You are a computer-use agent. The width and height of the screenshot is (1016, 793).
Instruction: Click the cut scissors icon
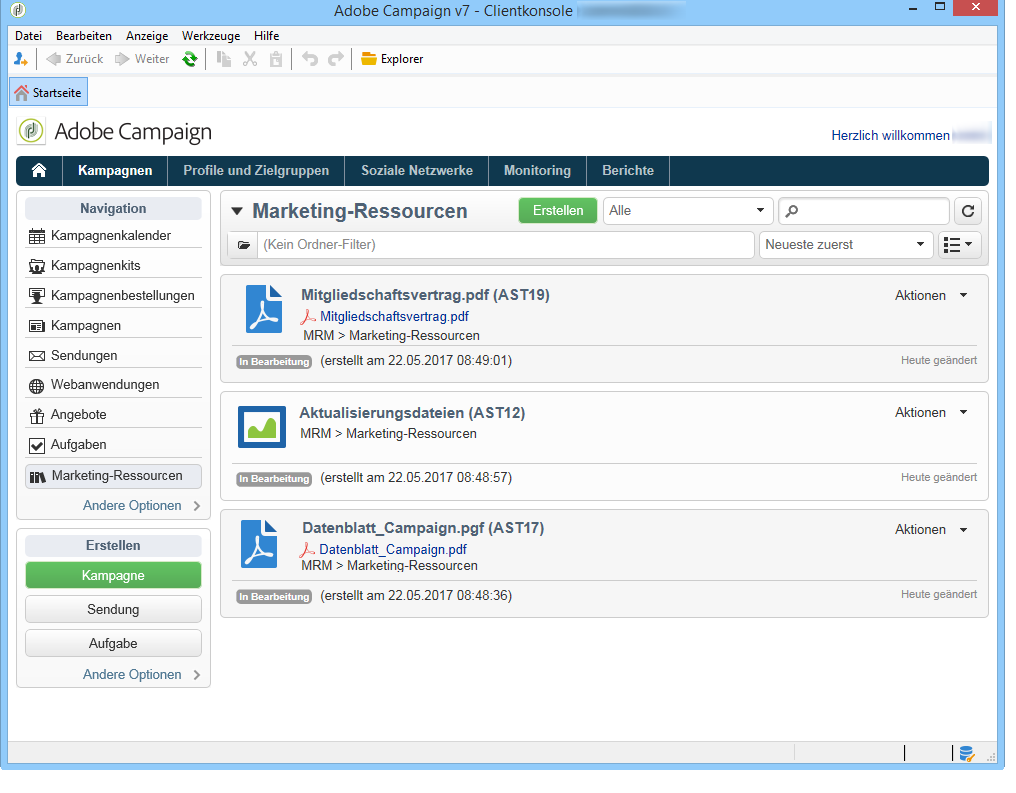(x=249, y=59)
